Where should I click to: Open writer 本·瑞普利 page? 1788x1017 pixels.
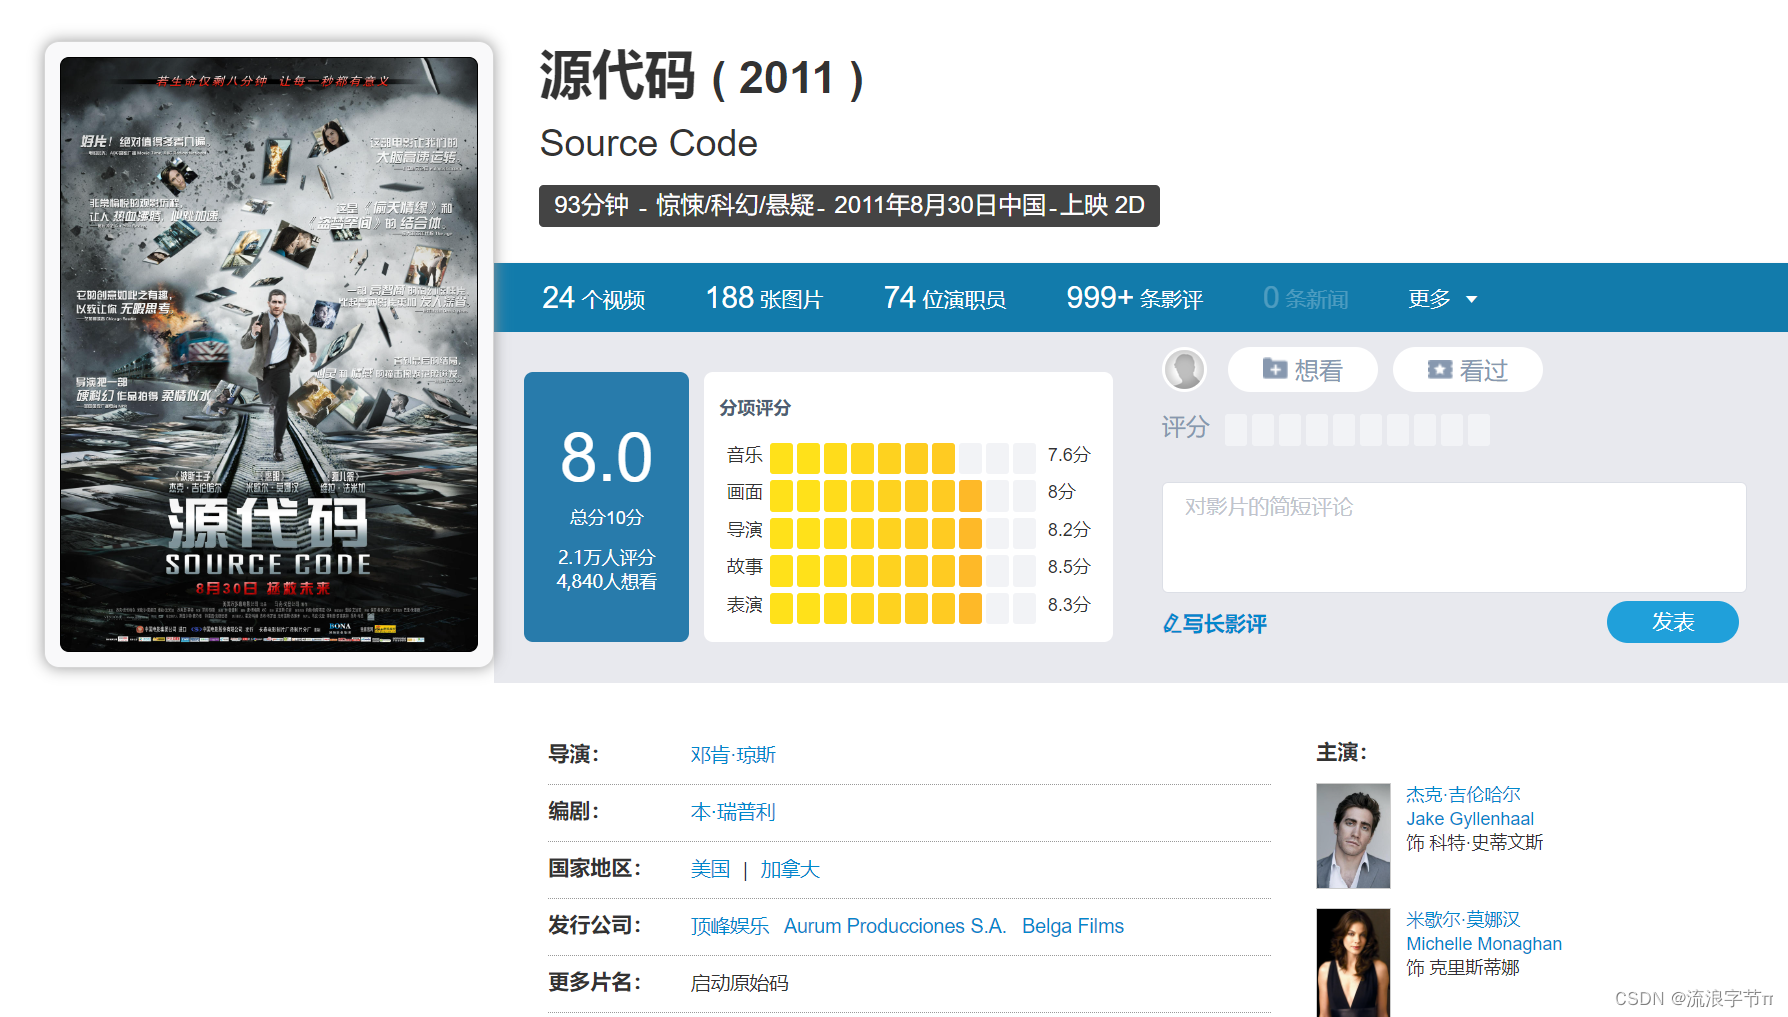(x=733, y=812)
